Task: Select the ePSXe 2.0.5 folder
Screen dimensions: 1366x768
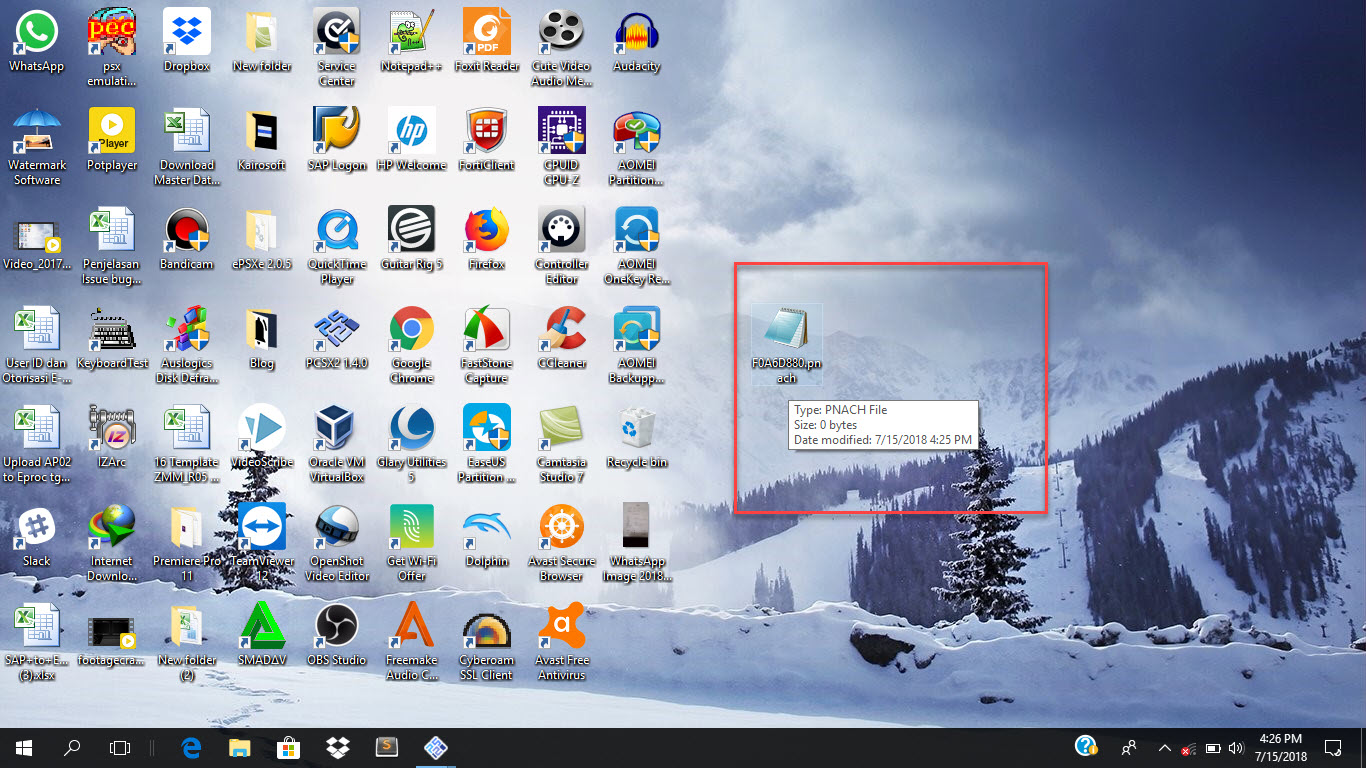Action: tap(262, 230)
